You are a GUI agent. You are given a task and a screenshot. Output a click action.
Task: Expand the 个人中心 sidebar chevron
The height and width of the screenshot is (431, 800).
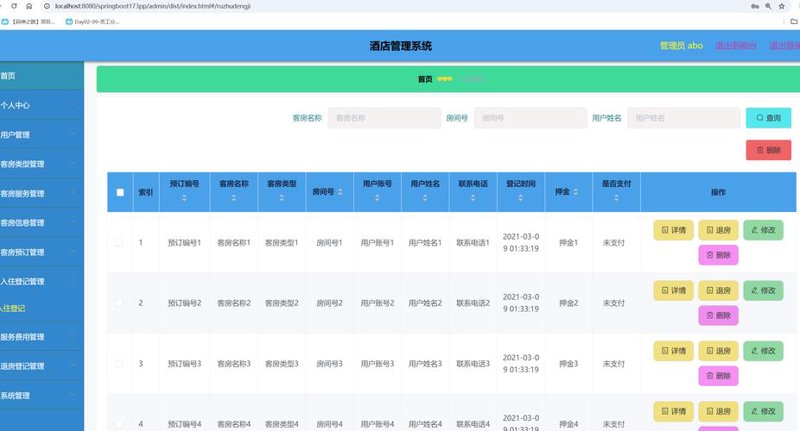coord(73,105)
